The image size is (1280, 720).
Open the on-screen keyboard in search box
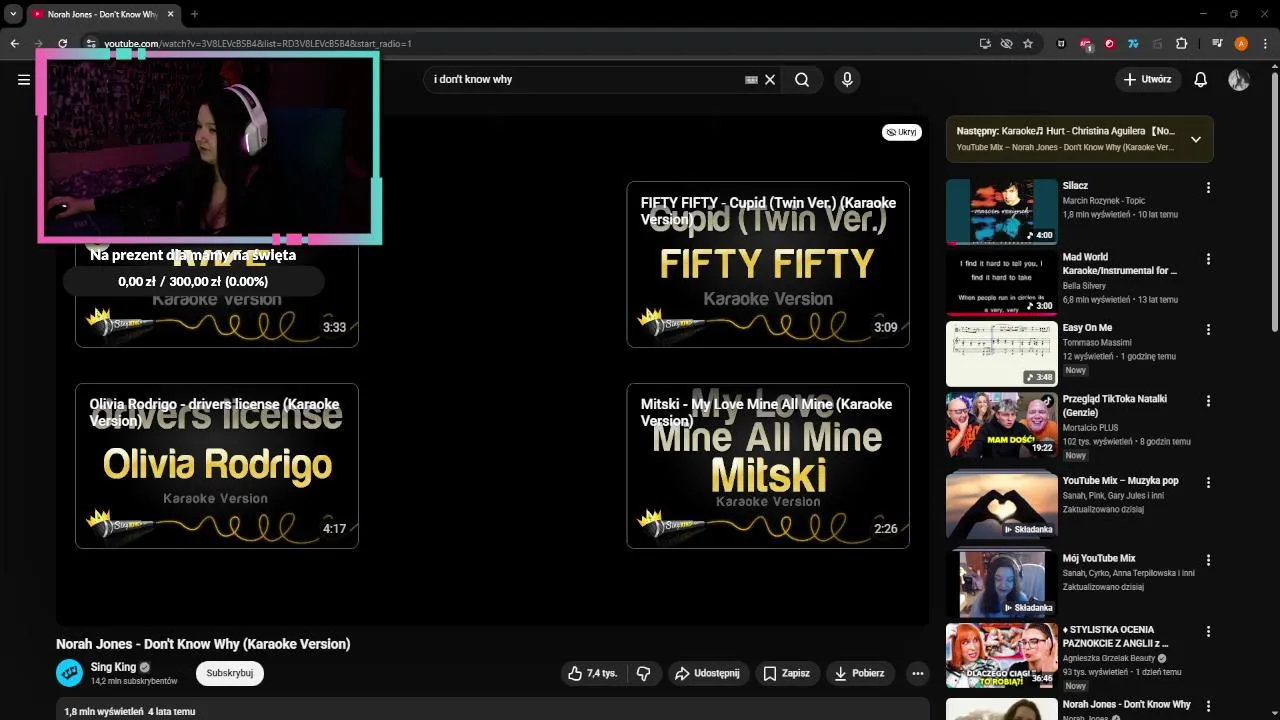[751, 80]
